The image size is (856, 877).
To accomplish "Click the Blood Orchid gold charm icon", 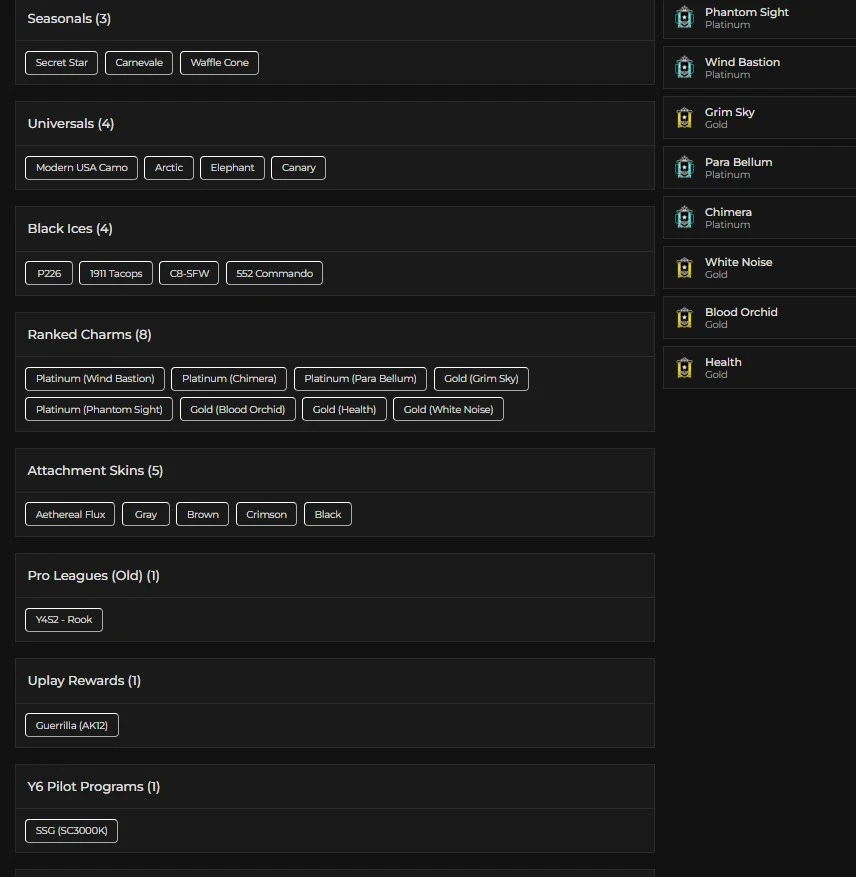I will [x=684, y=317].
